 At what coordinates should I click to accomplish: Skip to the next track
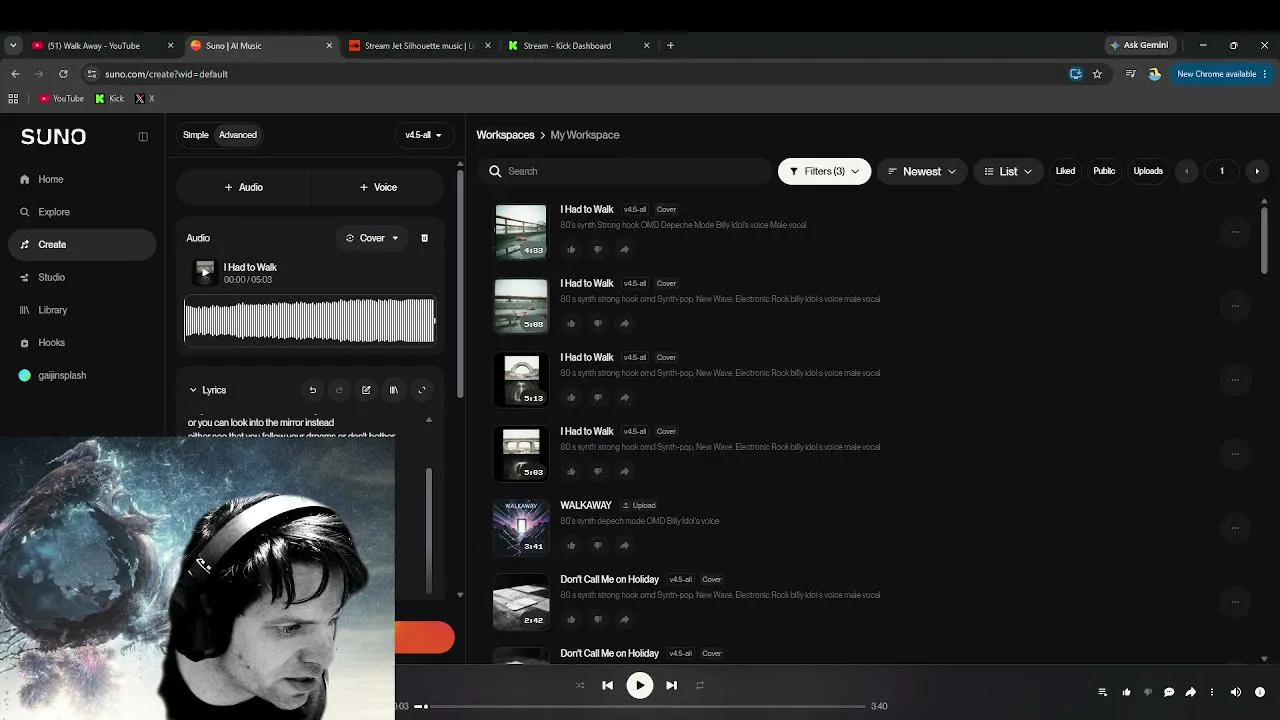pyautogui.click(x=672, y=685)
